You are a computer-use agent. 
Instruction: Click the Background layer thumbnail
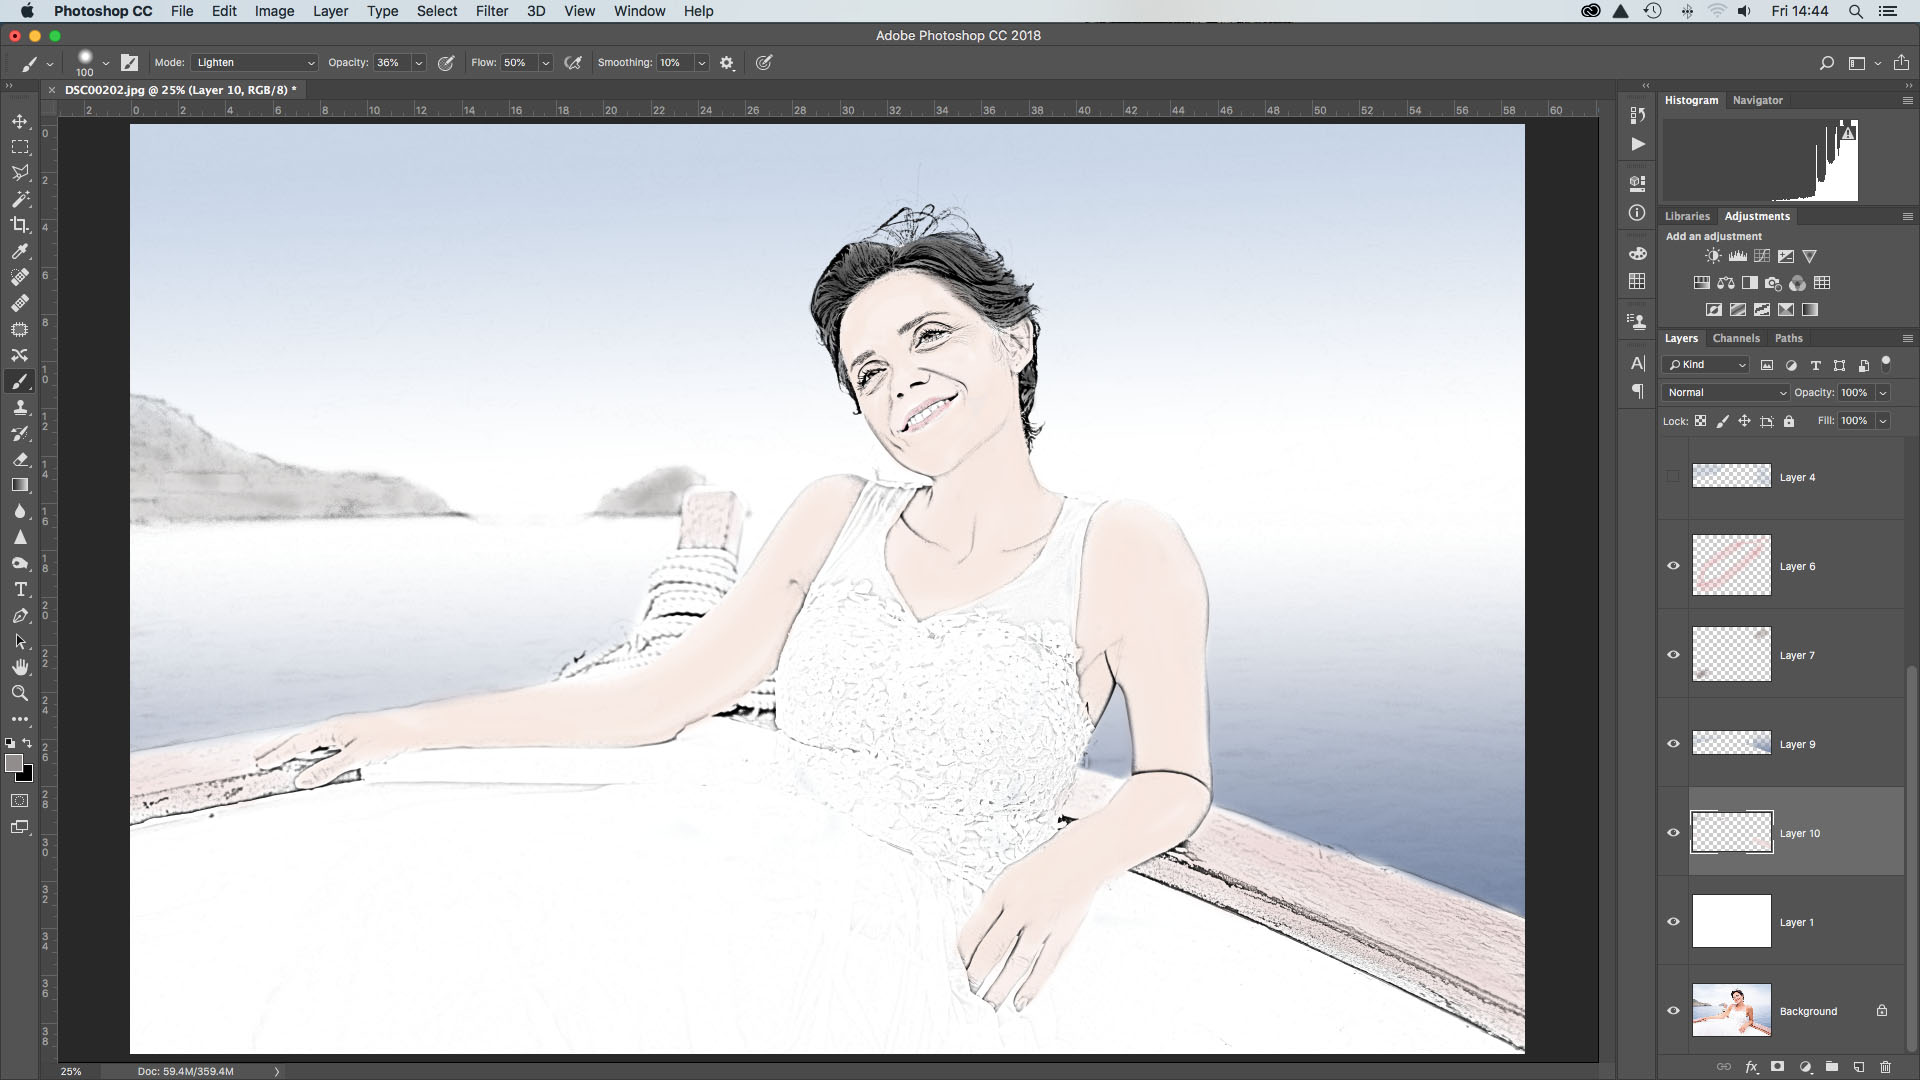[x=1730, y=1010]
